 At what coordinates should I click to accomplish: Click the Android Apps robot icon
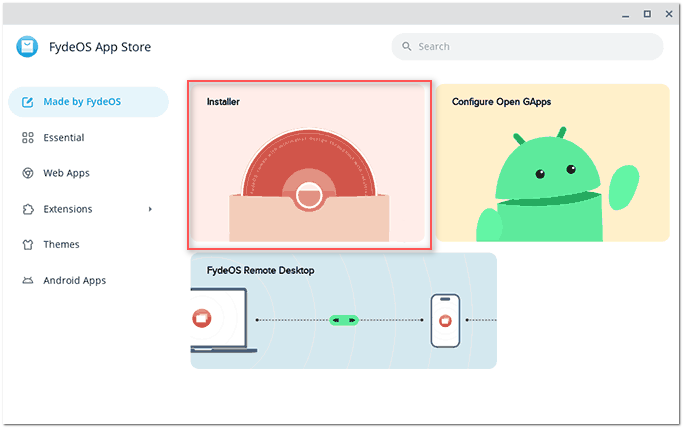tap(27, 280)
